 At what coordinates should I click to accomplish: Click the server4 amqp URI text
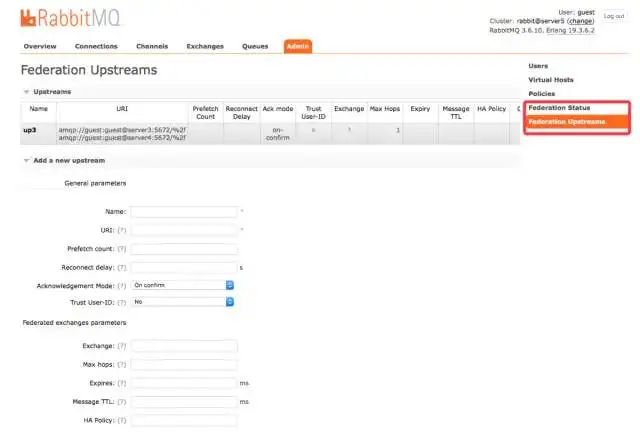[x=122, y=138]
